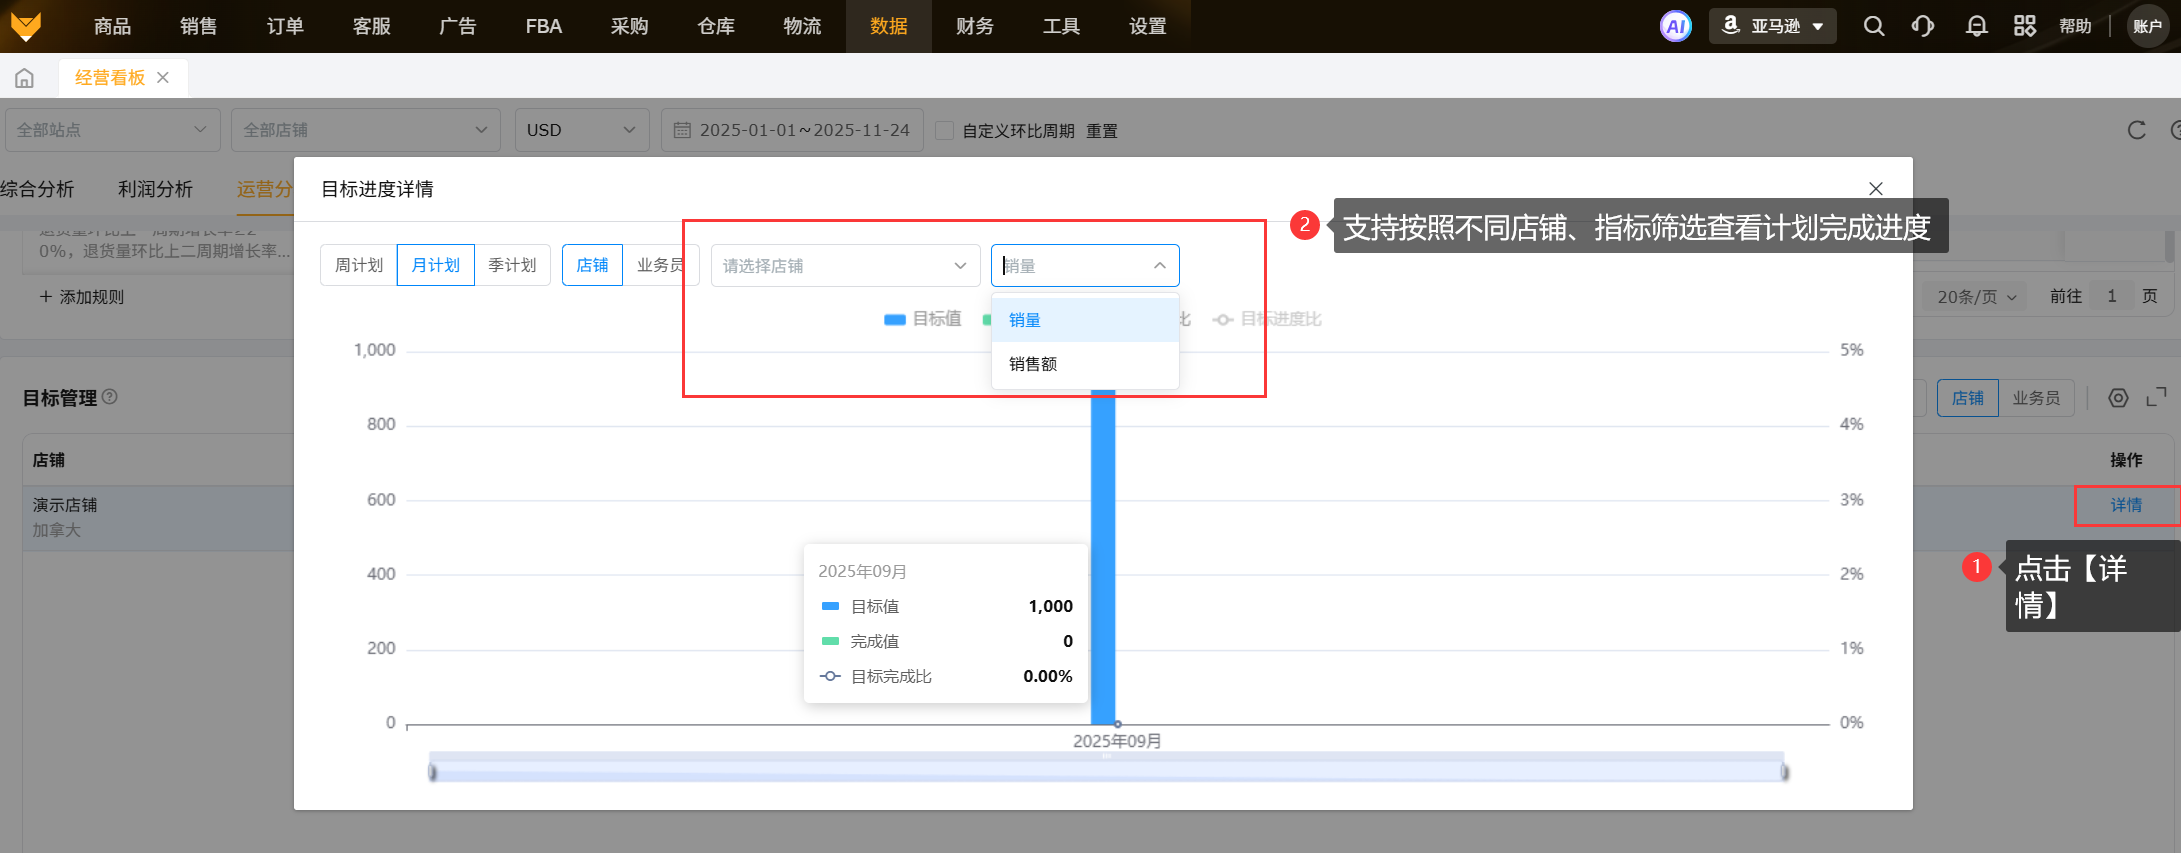Open USD currency dropdown
This screenshot has height=853, width=2181.
click(582, 130)
